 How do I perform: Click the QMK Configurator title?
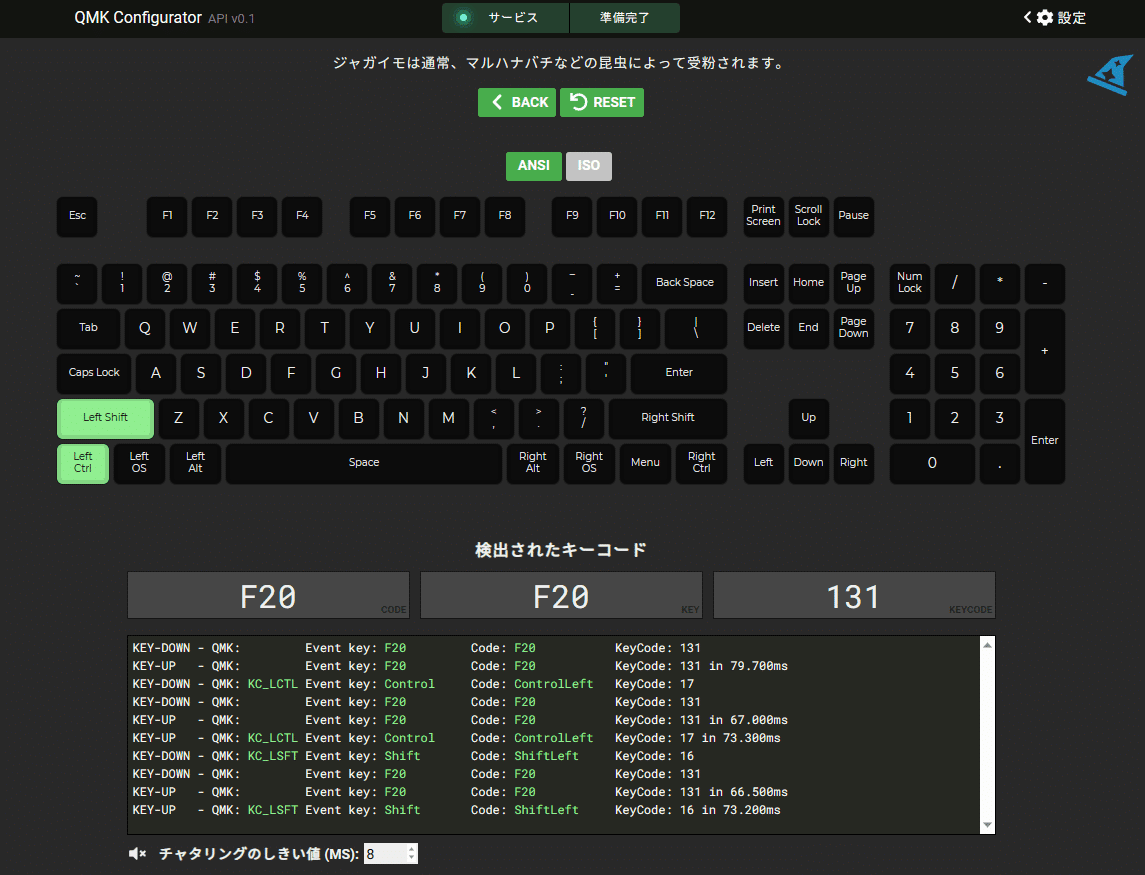[138, 18]
